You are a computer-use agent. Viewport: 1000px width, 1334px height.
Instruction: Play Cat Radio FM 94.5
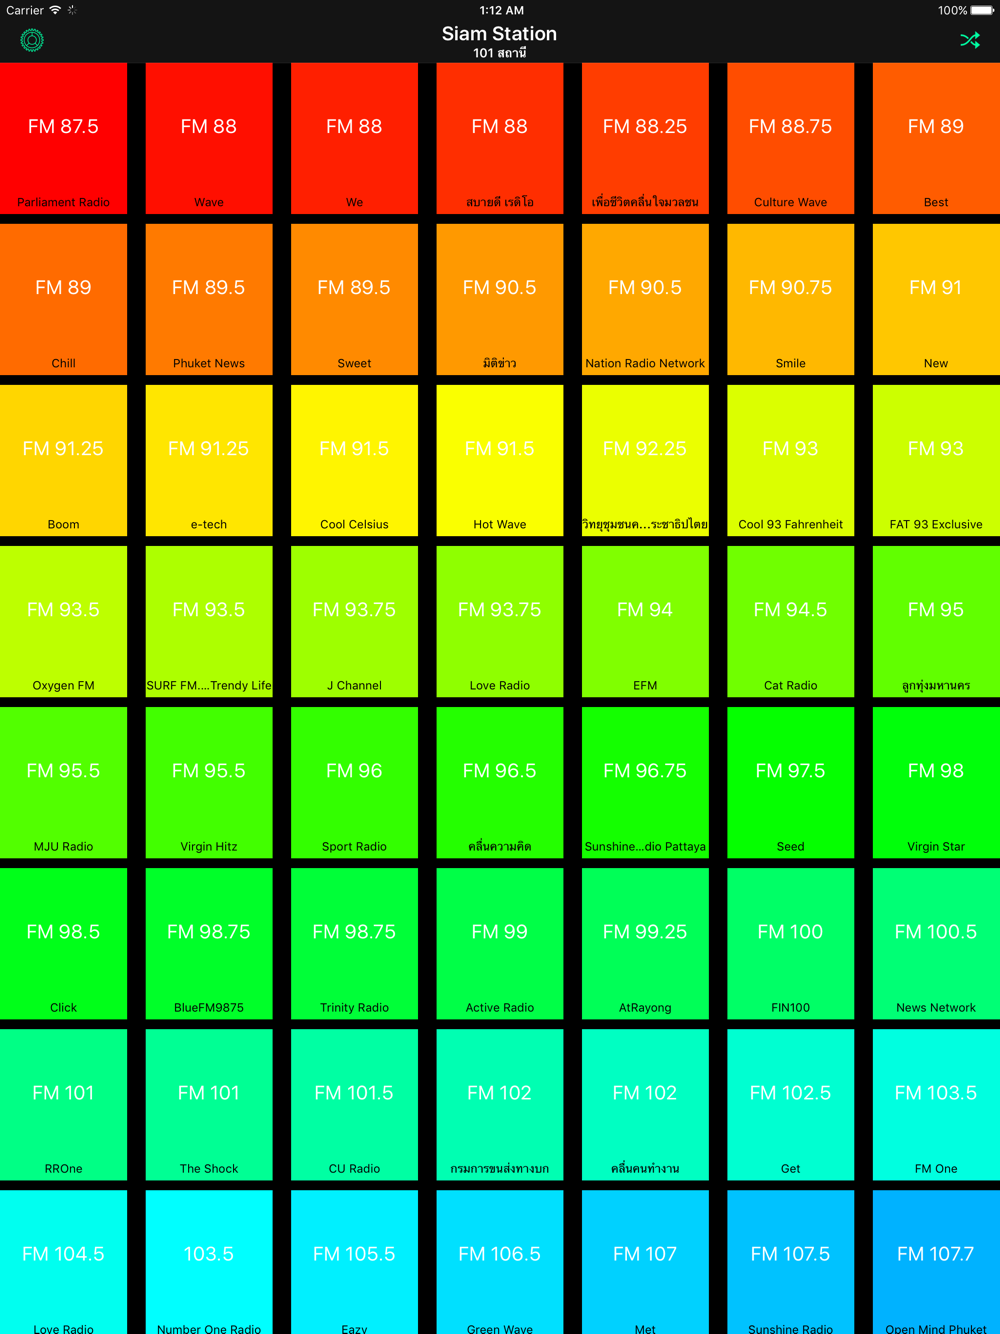[791, 621]
